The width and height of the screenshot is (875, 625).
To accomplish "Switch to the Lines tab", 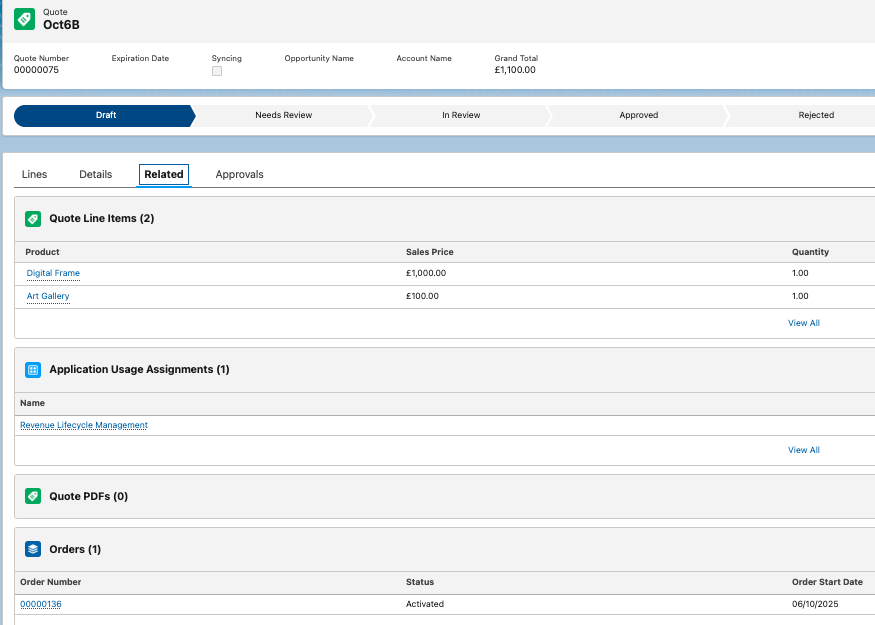I will tap(34, 174).
